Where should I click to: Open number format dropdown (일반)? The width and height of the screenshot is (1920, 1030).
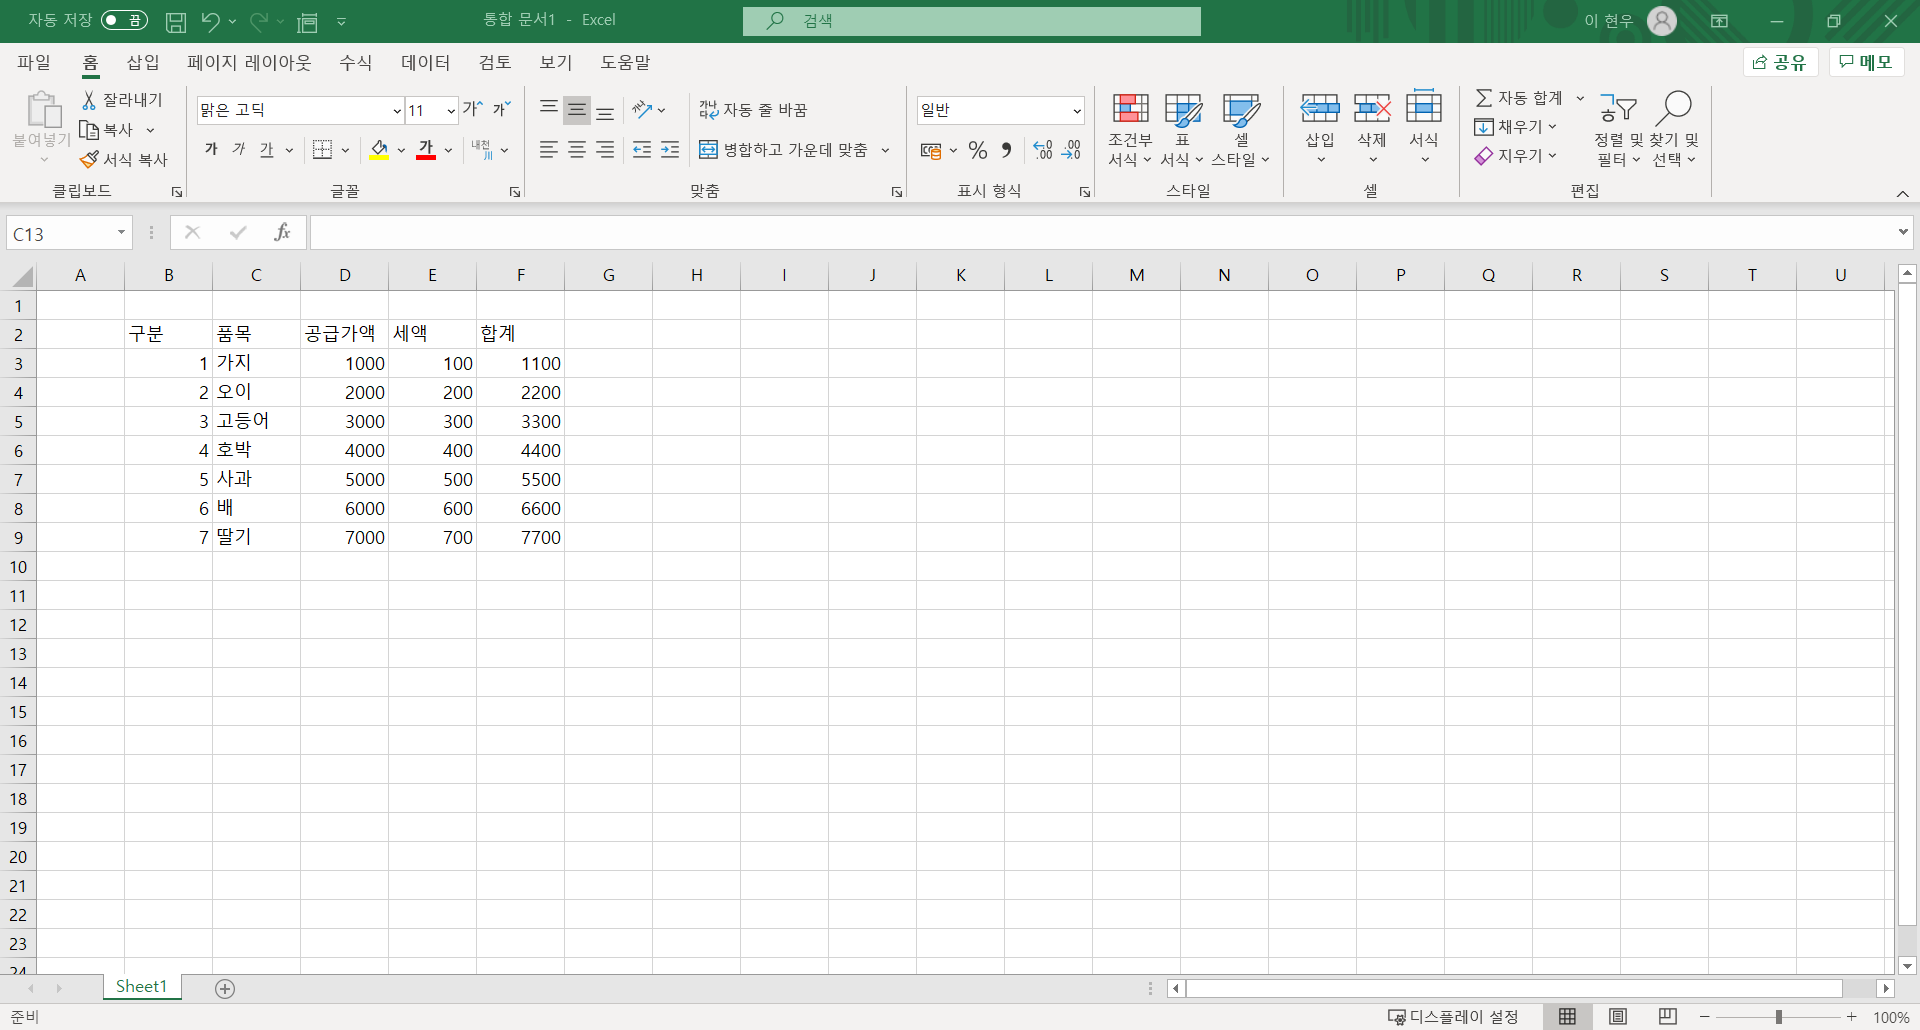(x=1076, y=110)
